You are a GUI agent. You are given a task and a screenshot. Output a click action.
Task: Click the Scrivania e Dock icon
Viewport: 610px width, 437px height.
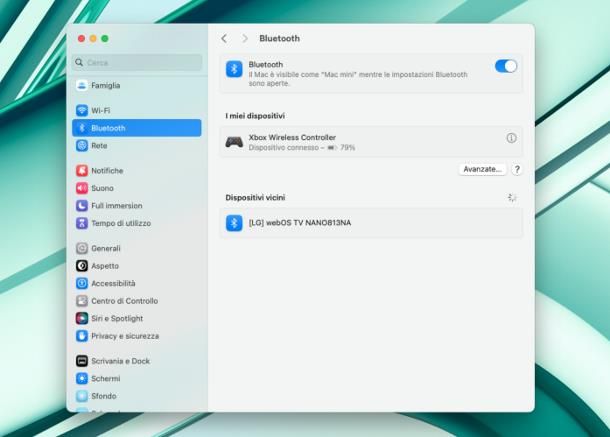(82, 361)
